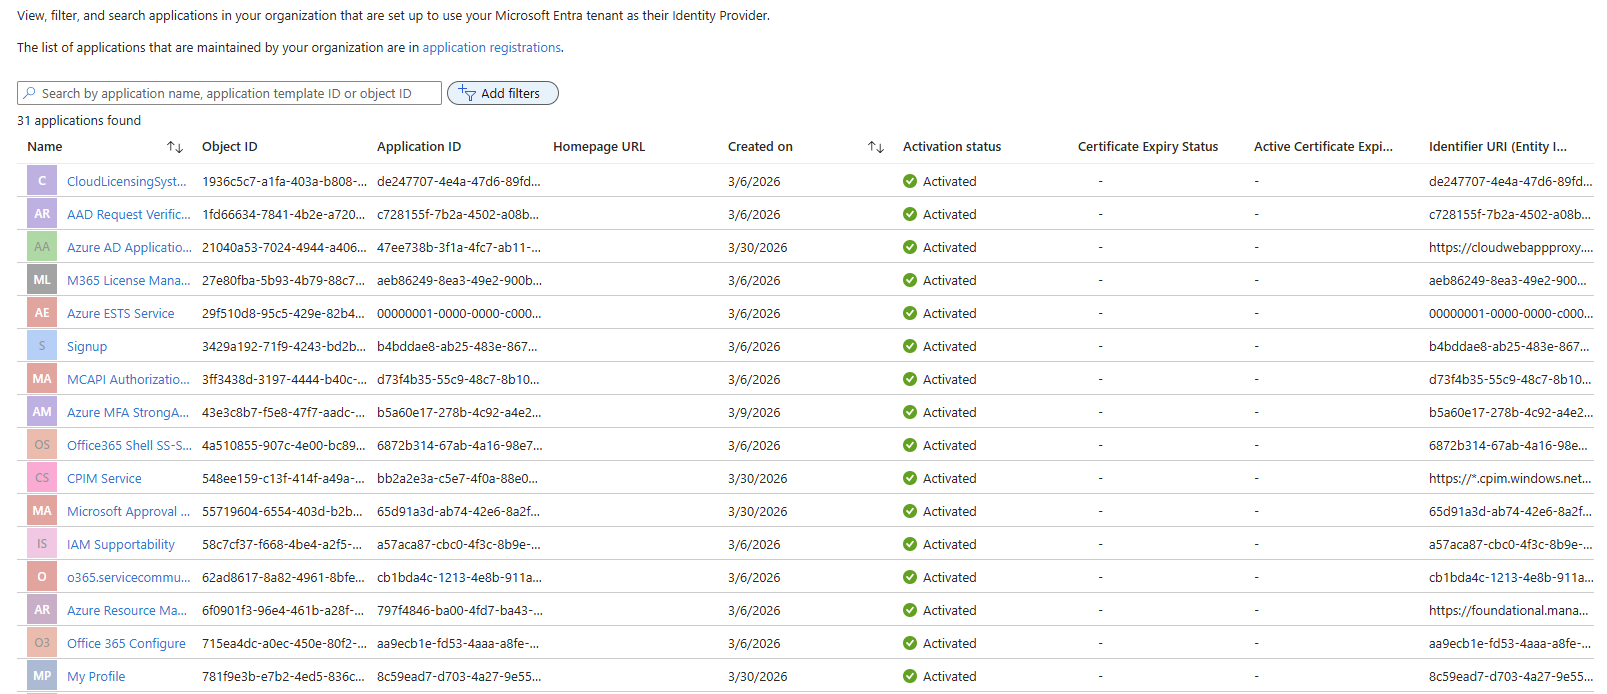Viewport: 1607px width, 694px height.
Task: Open the My Profile application
Action: click(x=96, y=676)
